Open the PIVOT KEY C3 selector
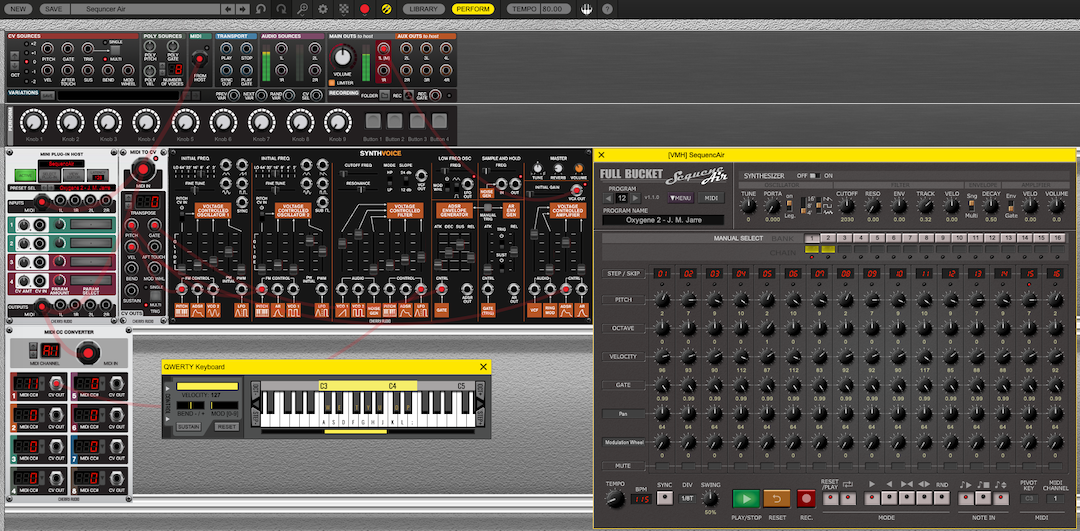This screenshot has width=1080, height=531. [1030, 499]
